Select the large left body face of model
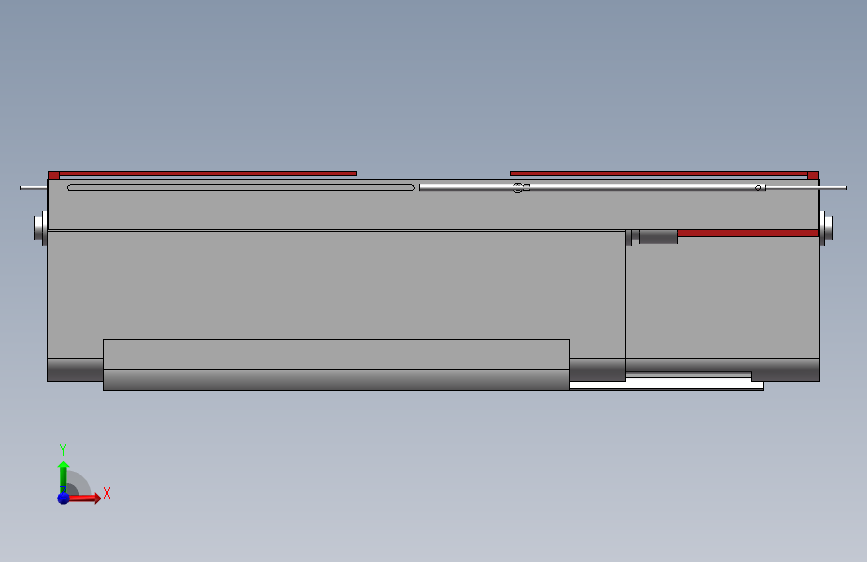Image resolution: width=867 pixels, height=562 pixels. [x=336, y=285]
